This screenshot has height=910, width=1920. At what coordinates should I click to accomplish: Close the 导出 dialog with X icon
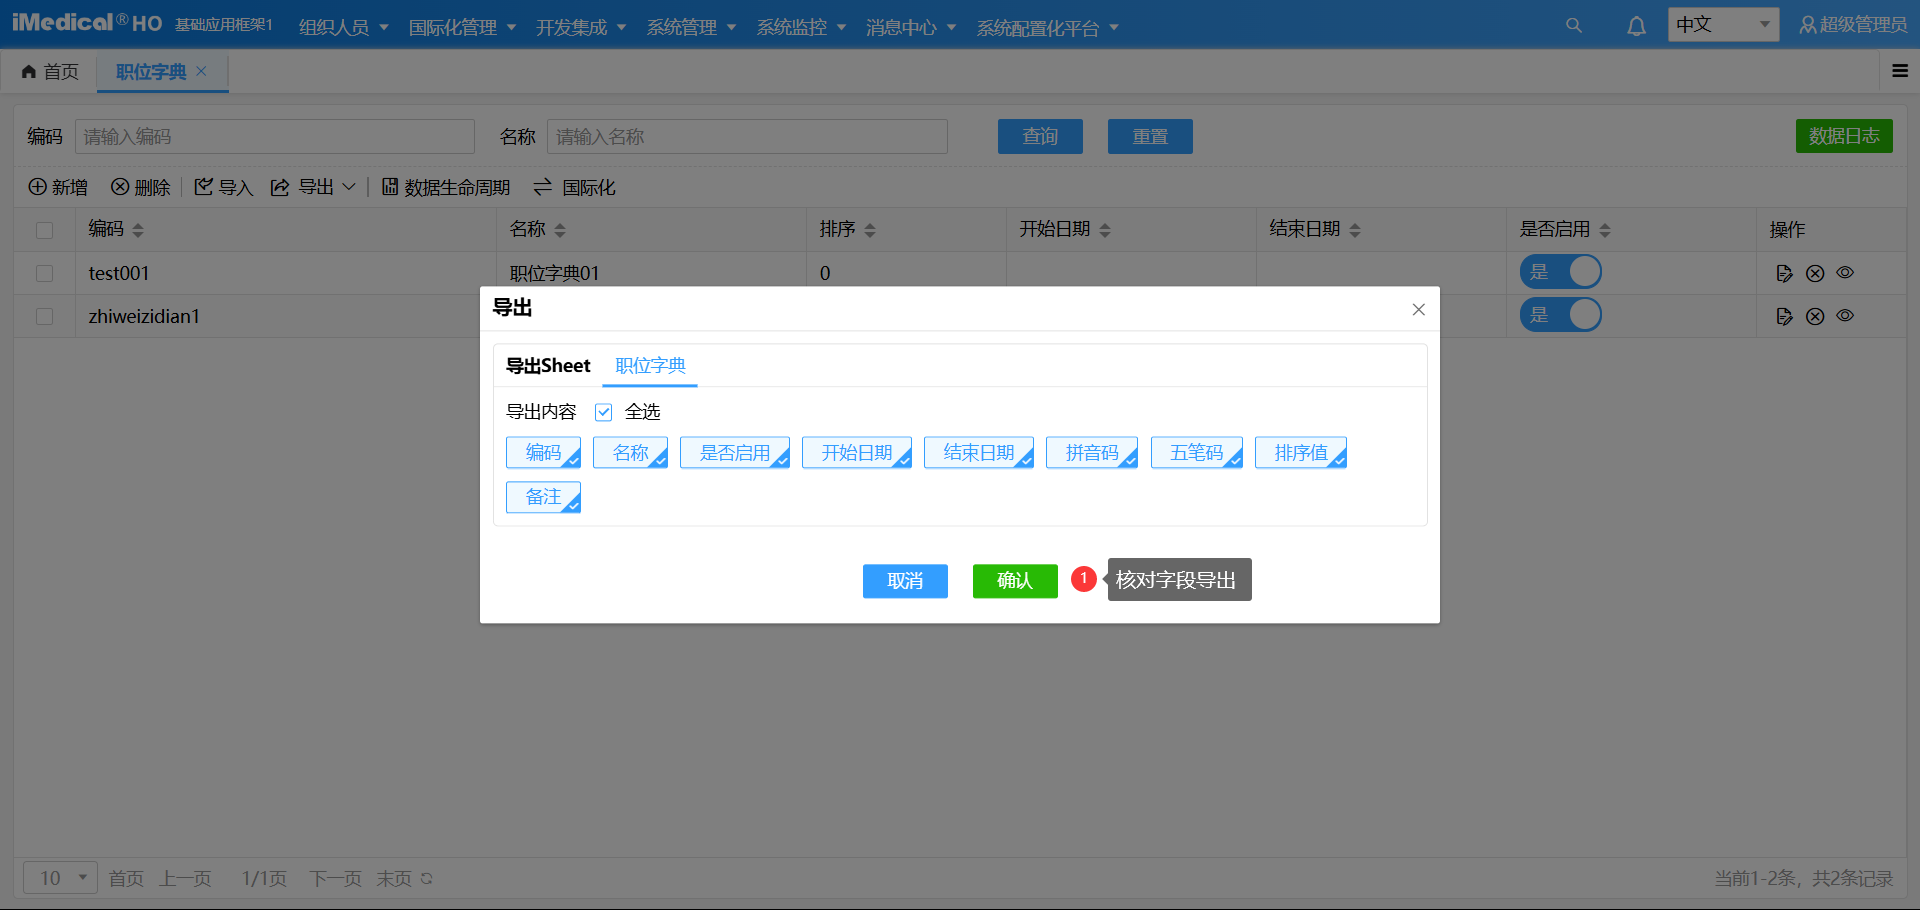point(1418,310)
